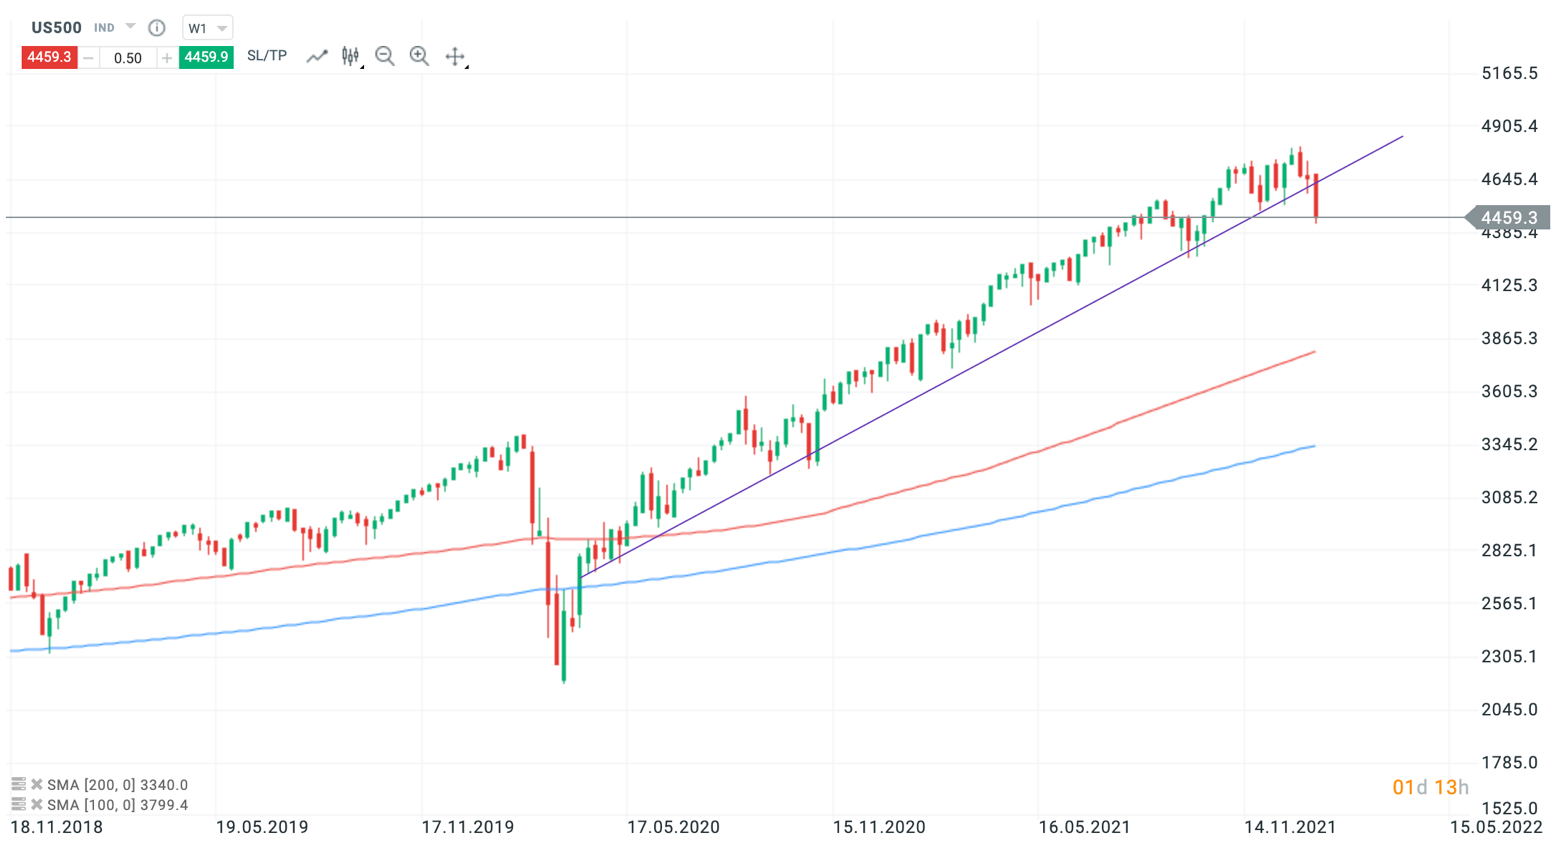Increase the trade volume with plus
The image size is (1559, 846).
[x=167, y=58]
